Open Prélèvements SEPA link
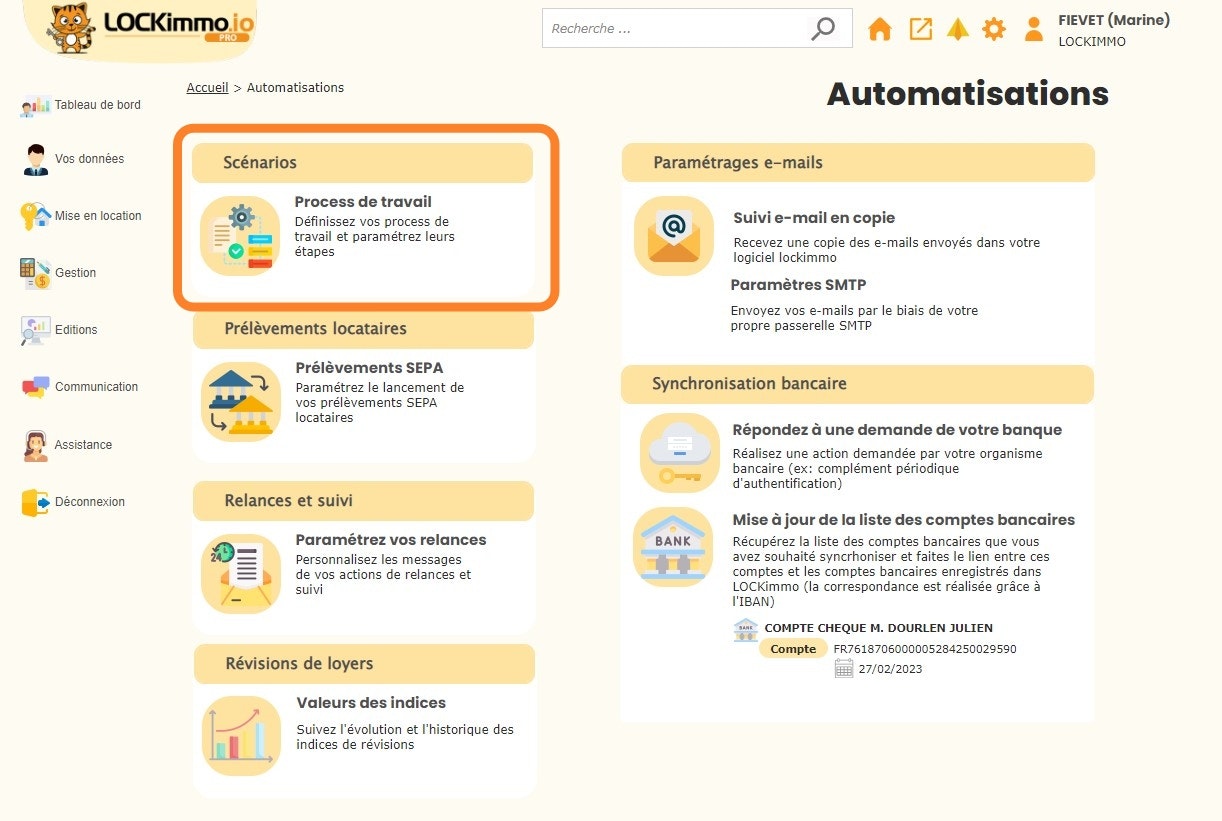This screenshot has width=1222, height=821. (369, 368)
